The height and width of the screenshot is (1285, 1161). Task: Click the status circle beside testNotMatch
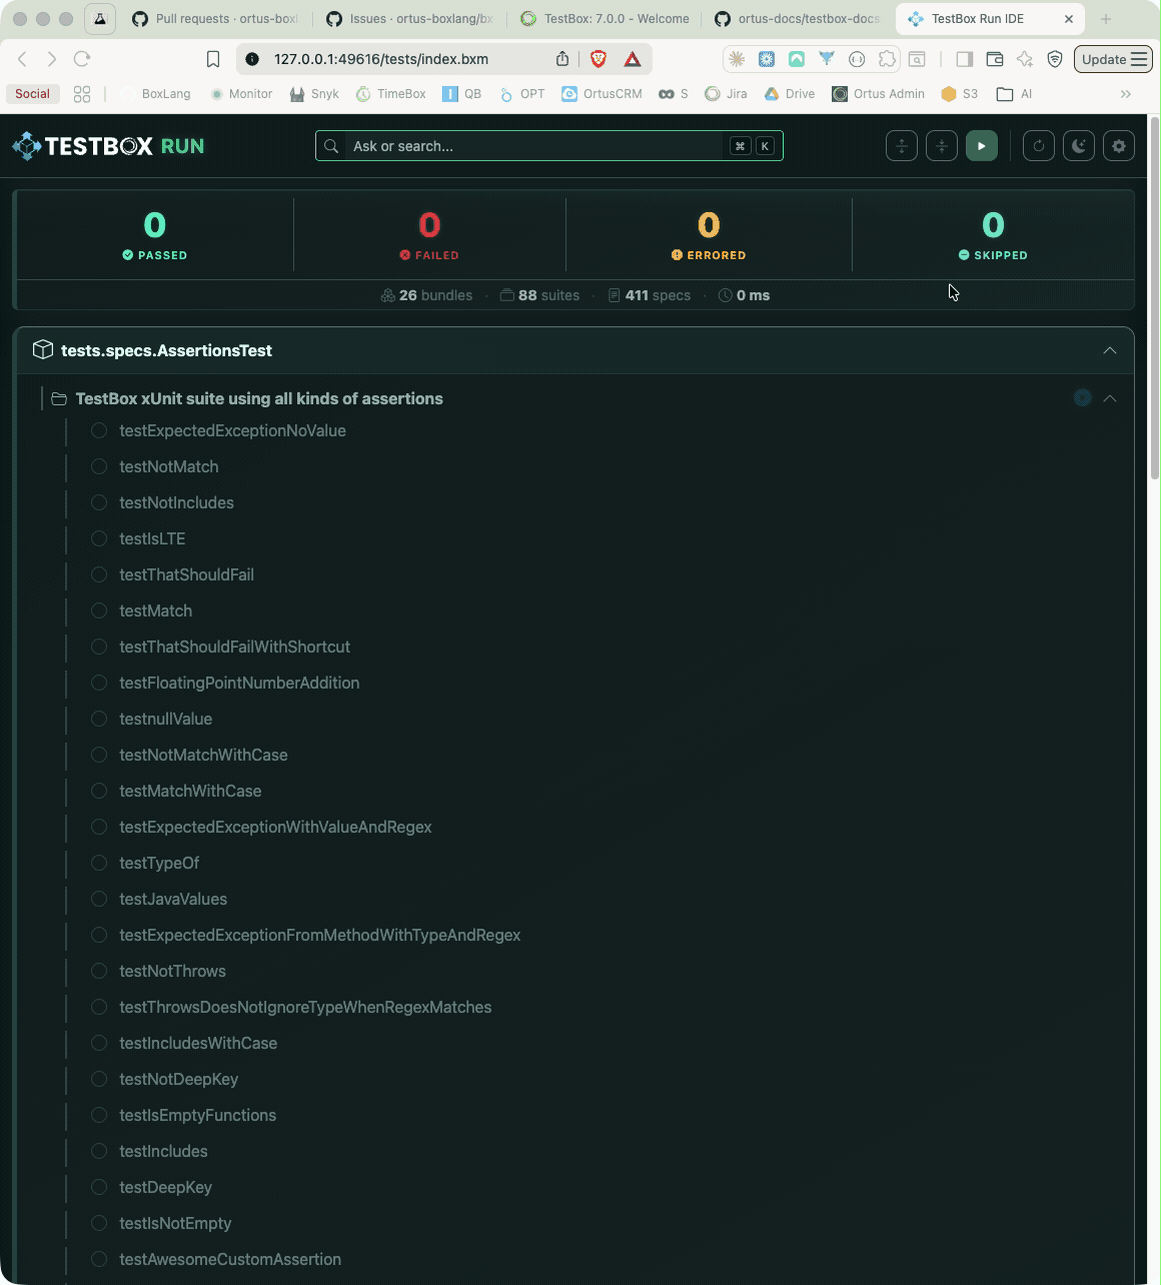tap(99, 467)
